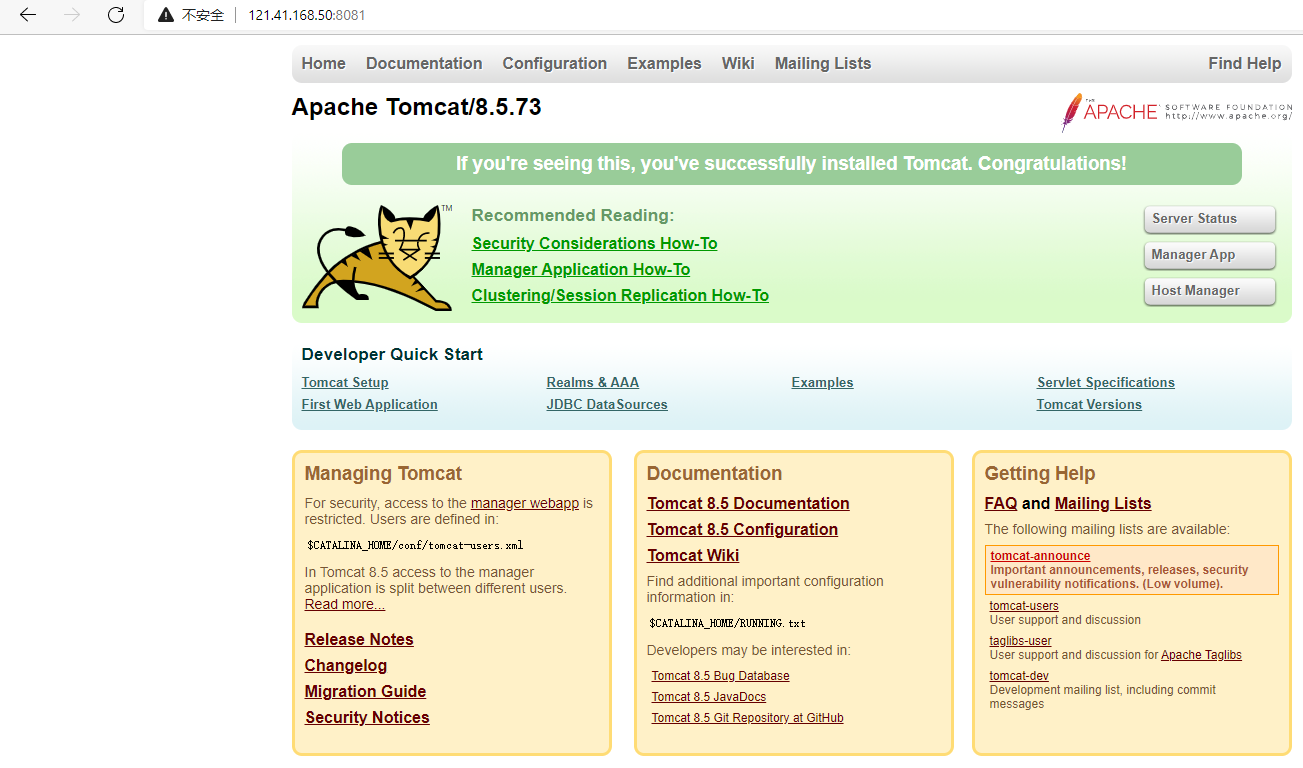Image resolution: width=1303 pixels, height=768 pixels.
Task: Click the Developer Quick Start heading
Action: pyautogui.click(x=392, y=354)
